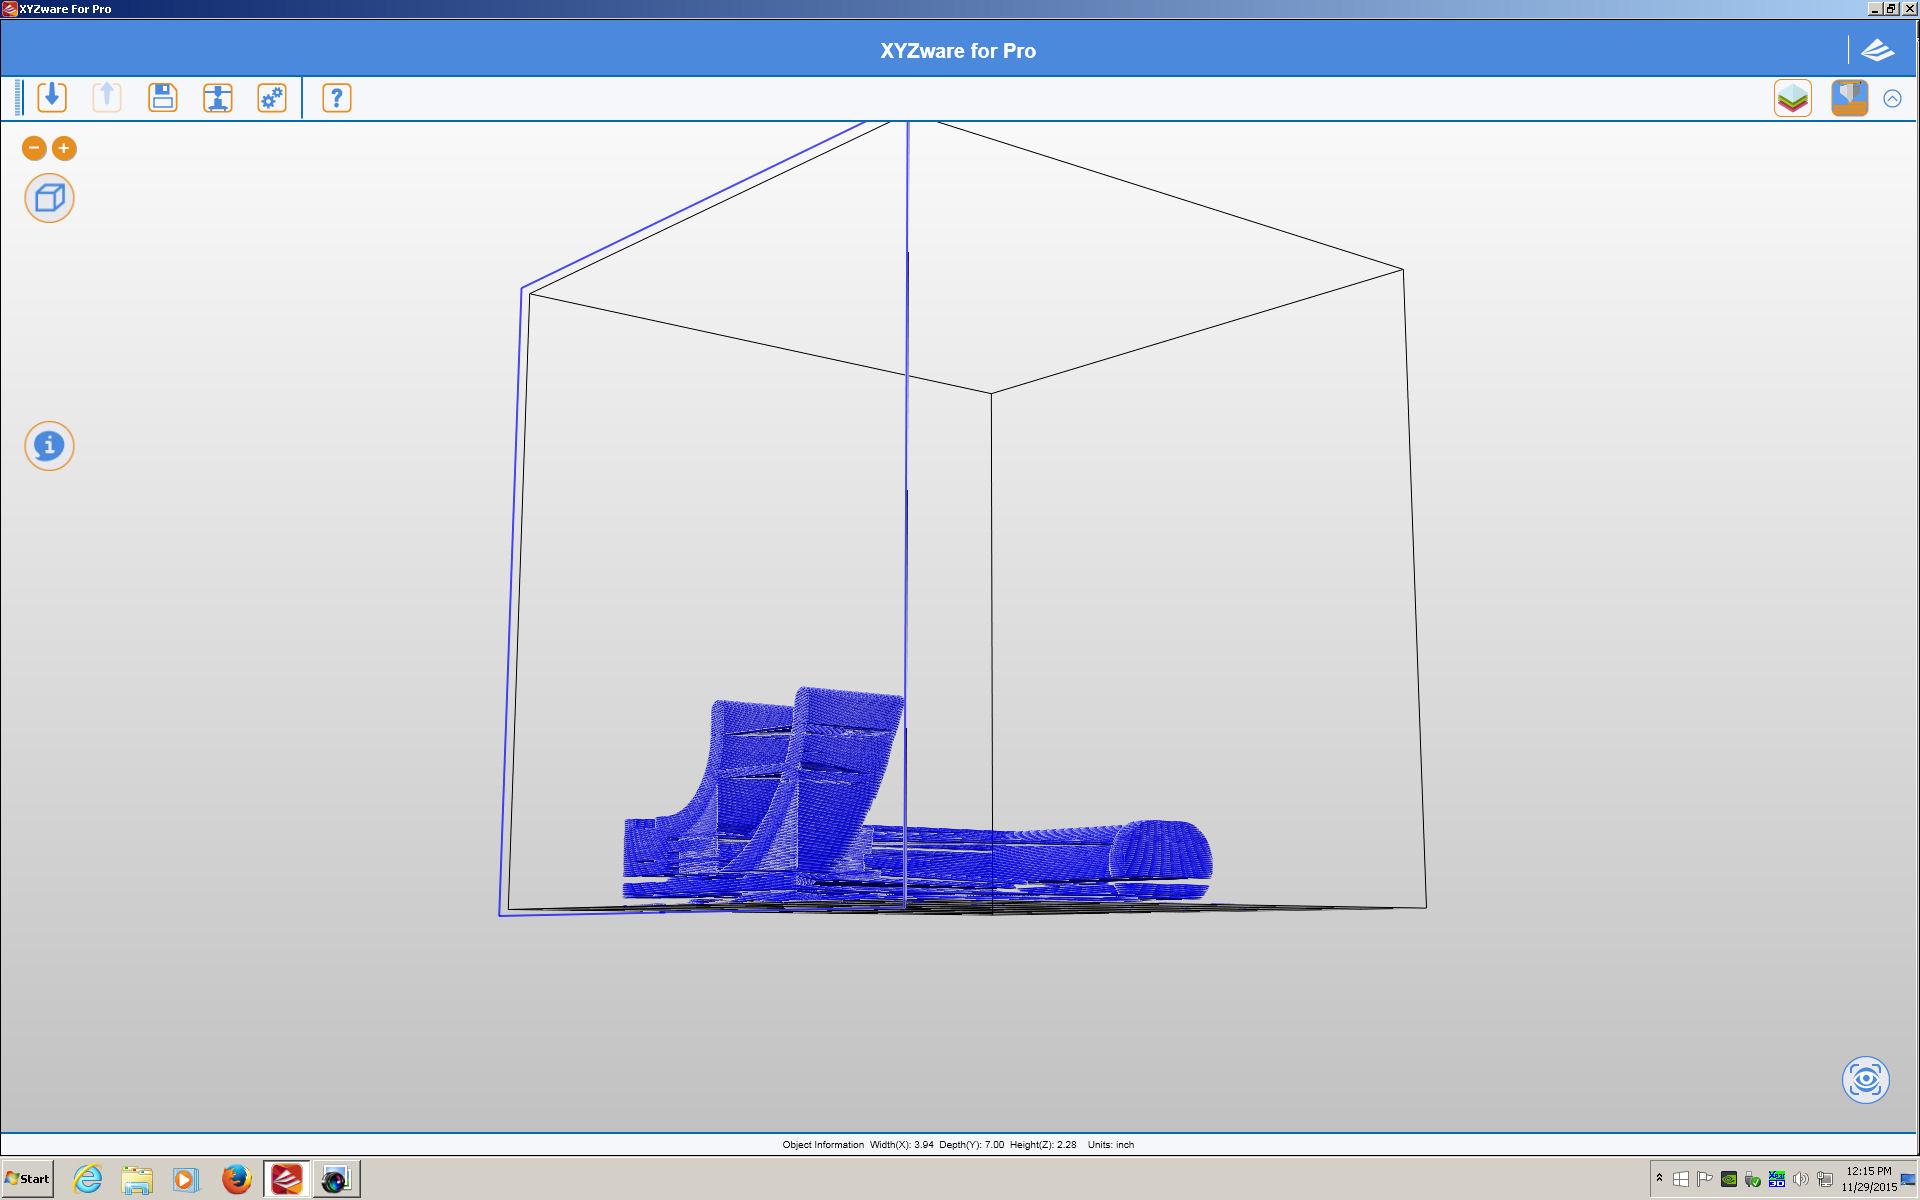Image resolution: width=1920 pixels, height=1200 pixels.
Task: Click the toolbar drag handle grip
Action: (18, 98)
